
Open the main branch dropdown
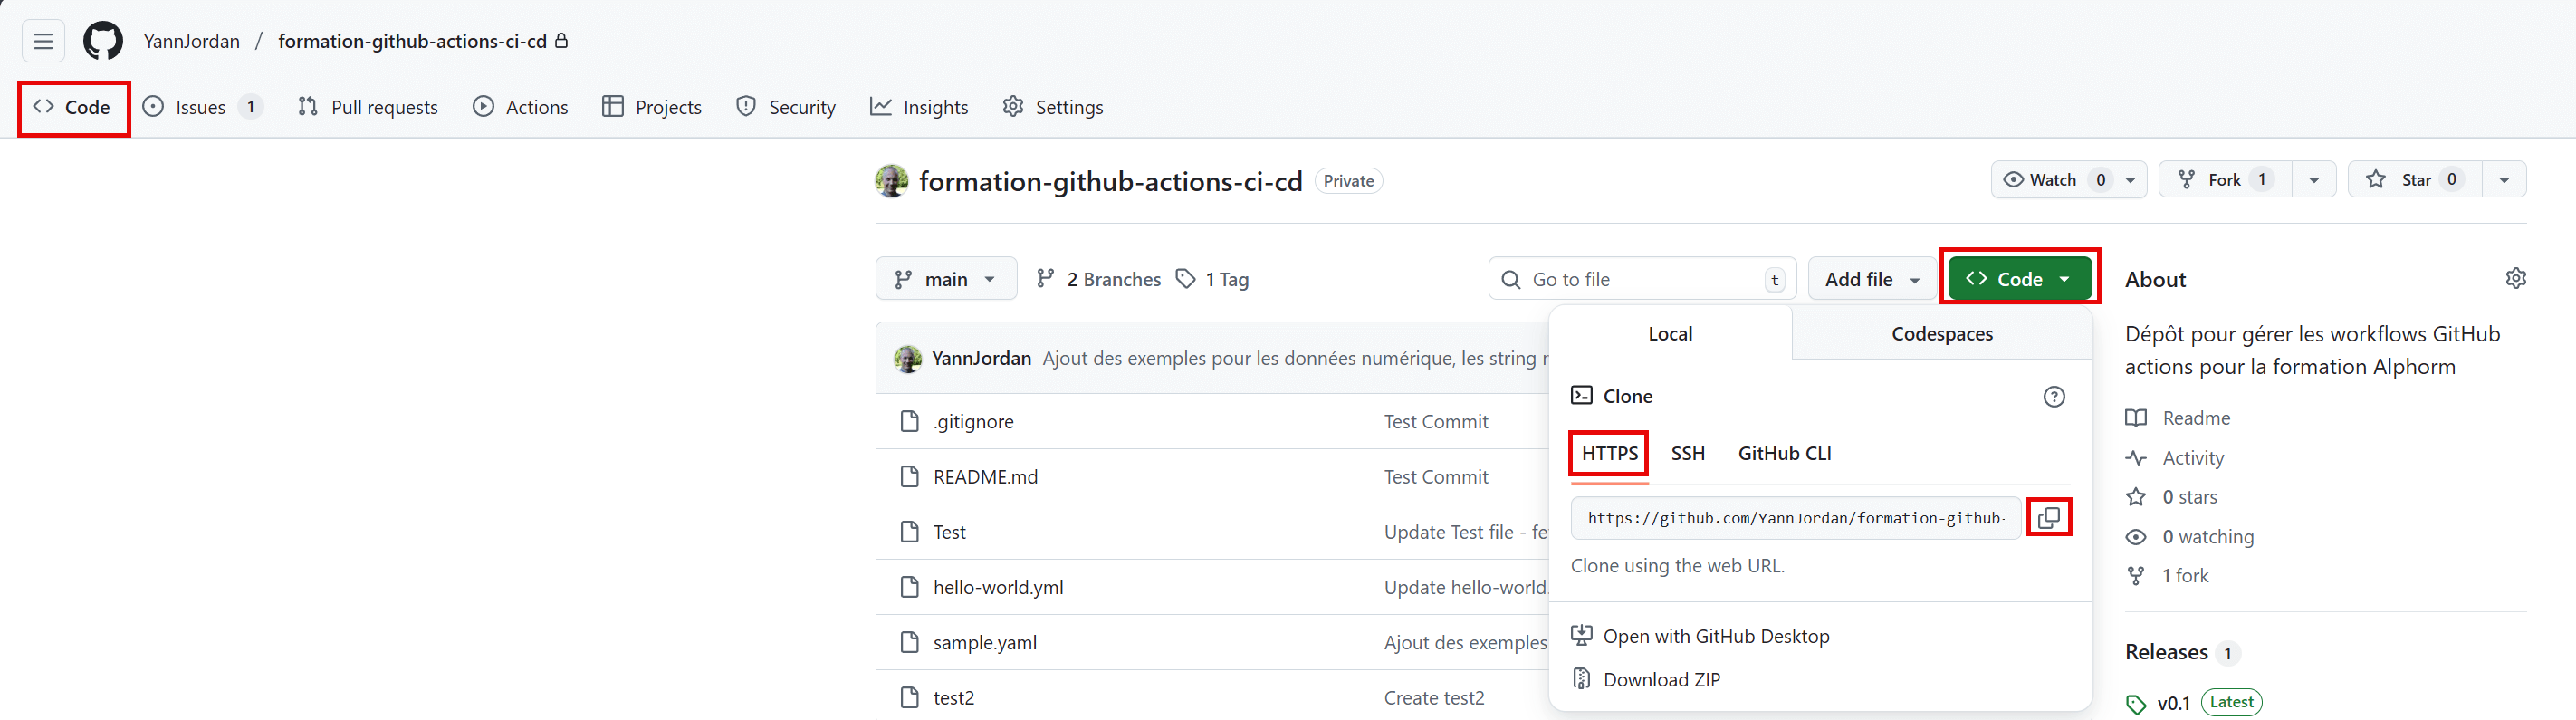[x=946, y=278]
